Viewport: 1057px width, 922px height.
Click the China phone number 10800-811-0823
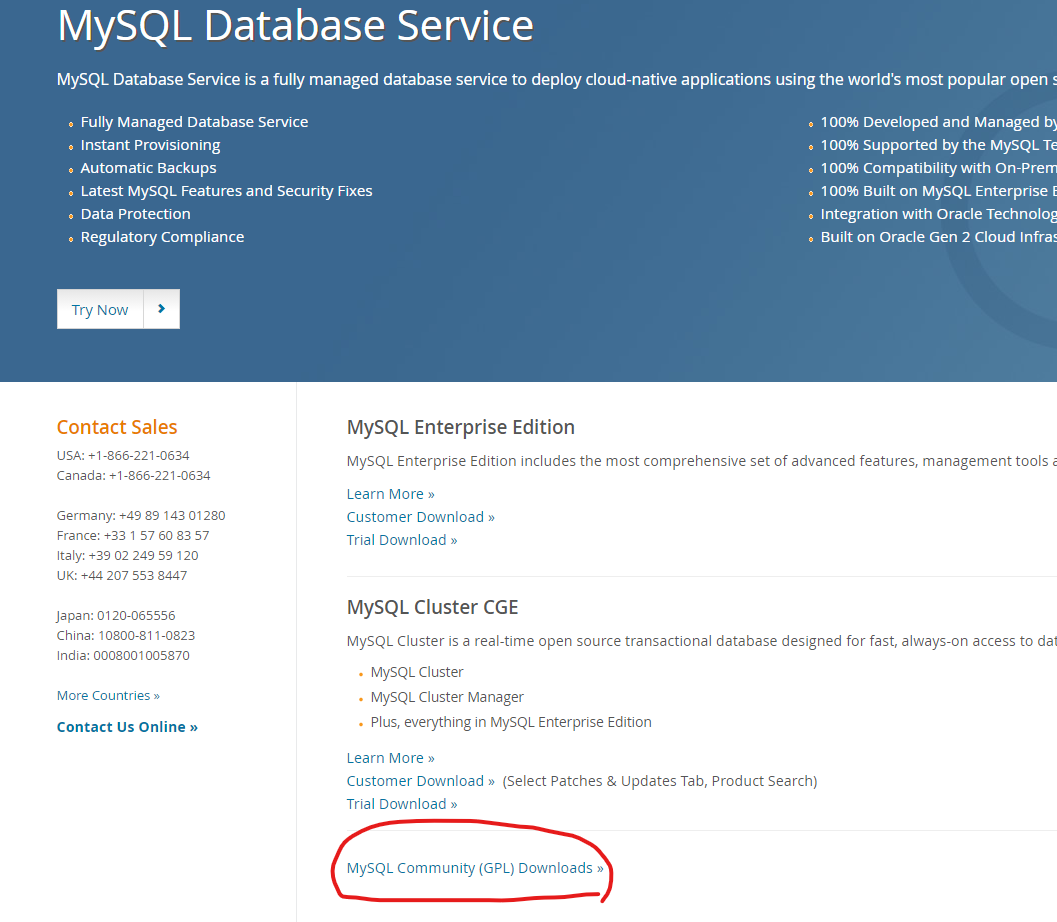147,636
